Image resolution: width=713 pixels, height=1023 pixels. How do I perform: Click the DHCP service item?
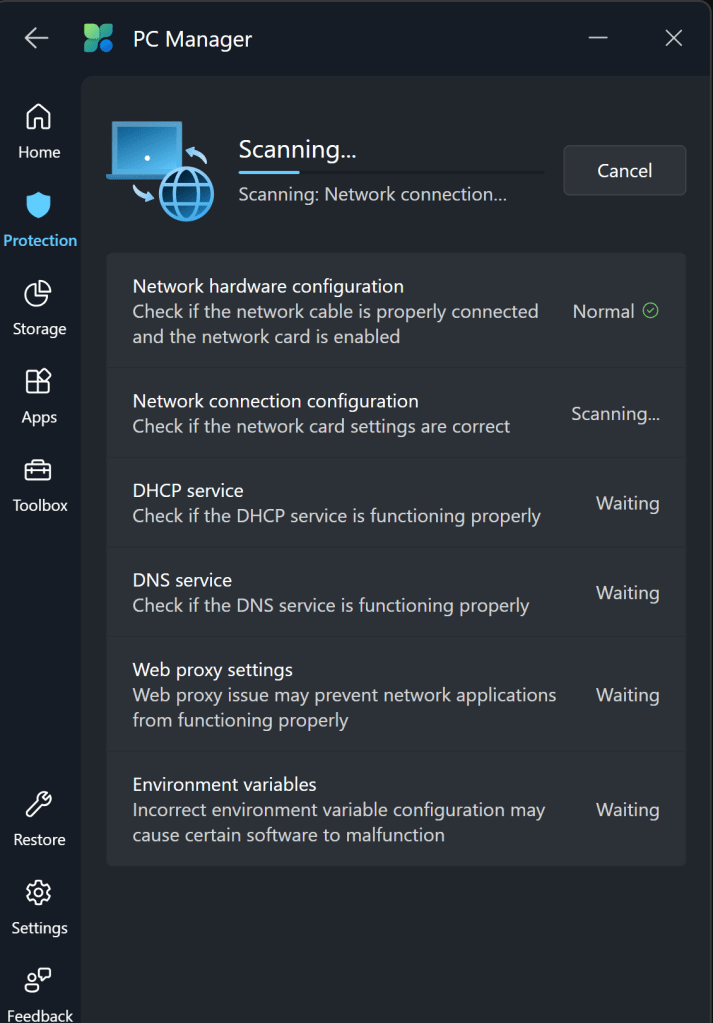point(395,503)
